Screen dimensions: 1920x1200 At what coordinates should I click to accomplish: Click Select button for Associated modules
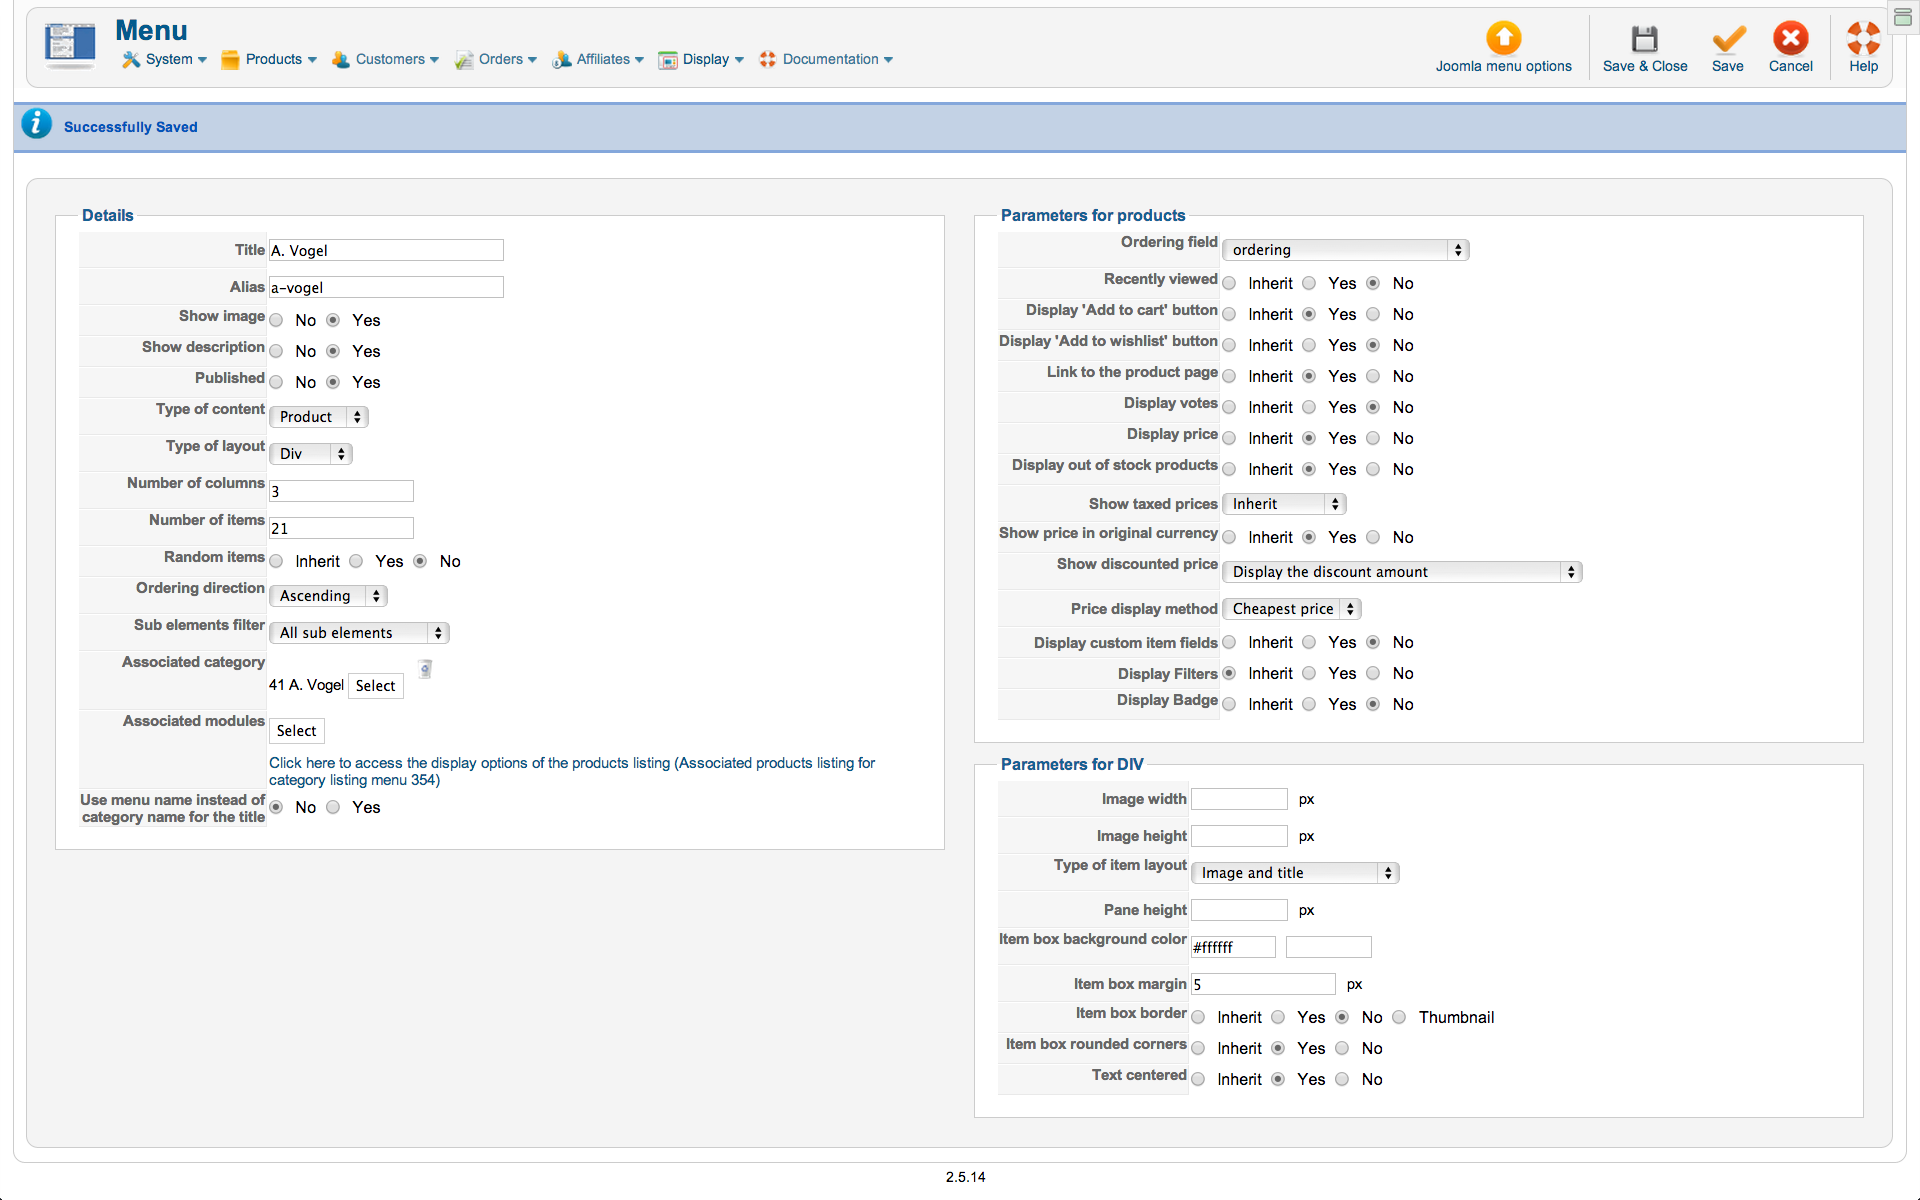coord(296,731)
